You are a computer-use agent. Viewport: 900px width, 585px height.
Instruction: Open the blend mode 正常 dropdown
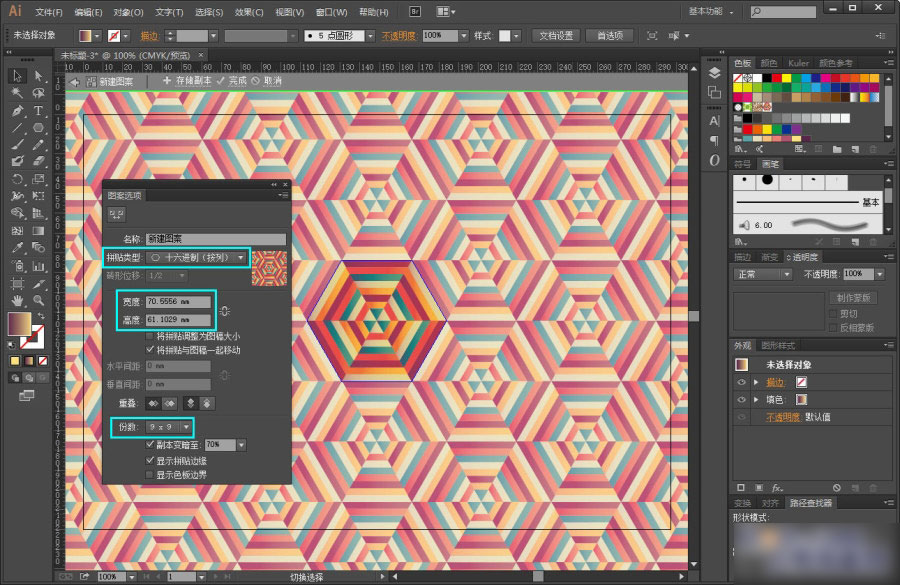click(x=758, y=274)
